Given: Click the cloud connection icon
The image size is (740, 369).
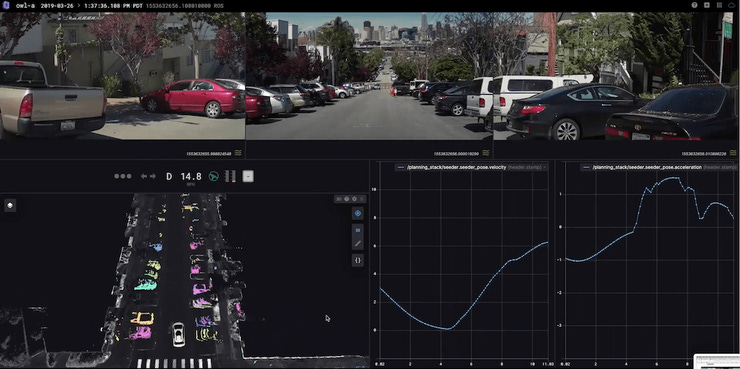Looking at the screenshot, I should point(732,5).
